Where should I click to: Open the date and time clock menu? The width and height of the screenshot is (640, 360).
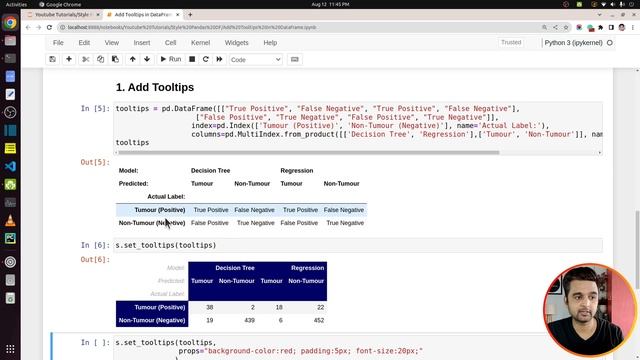pyautogui.click(x=330, y=4)
